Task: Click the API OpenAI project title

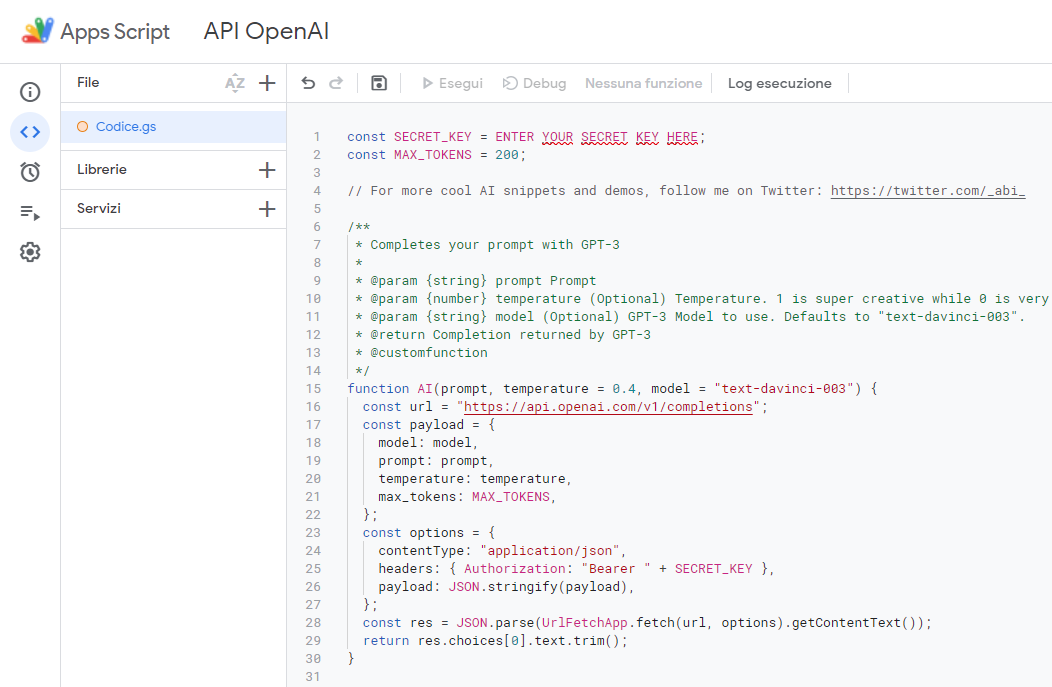Action: (x=266, y=31)
